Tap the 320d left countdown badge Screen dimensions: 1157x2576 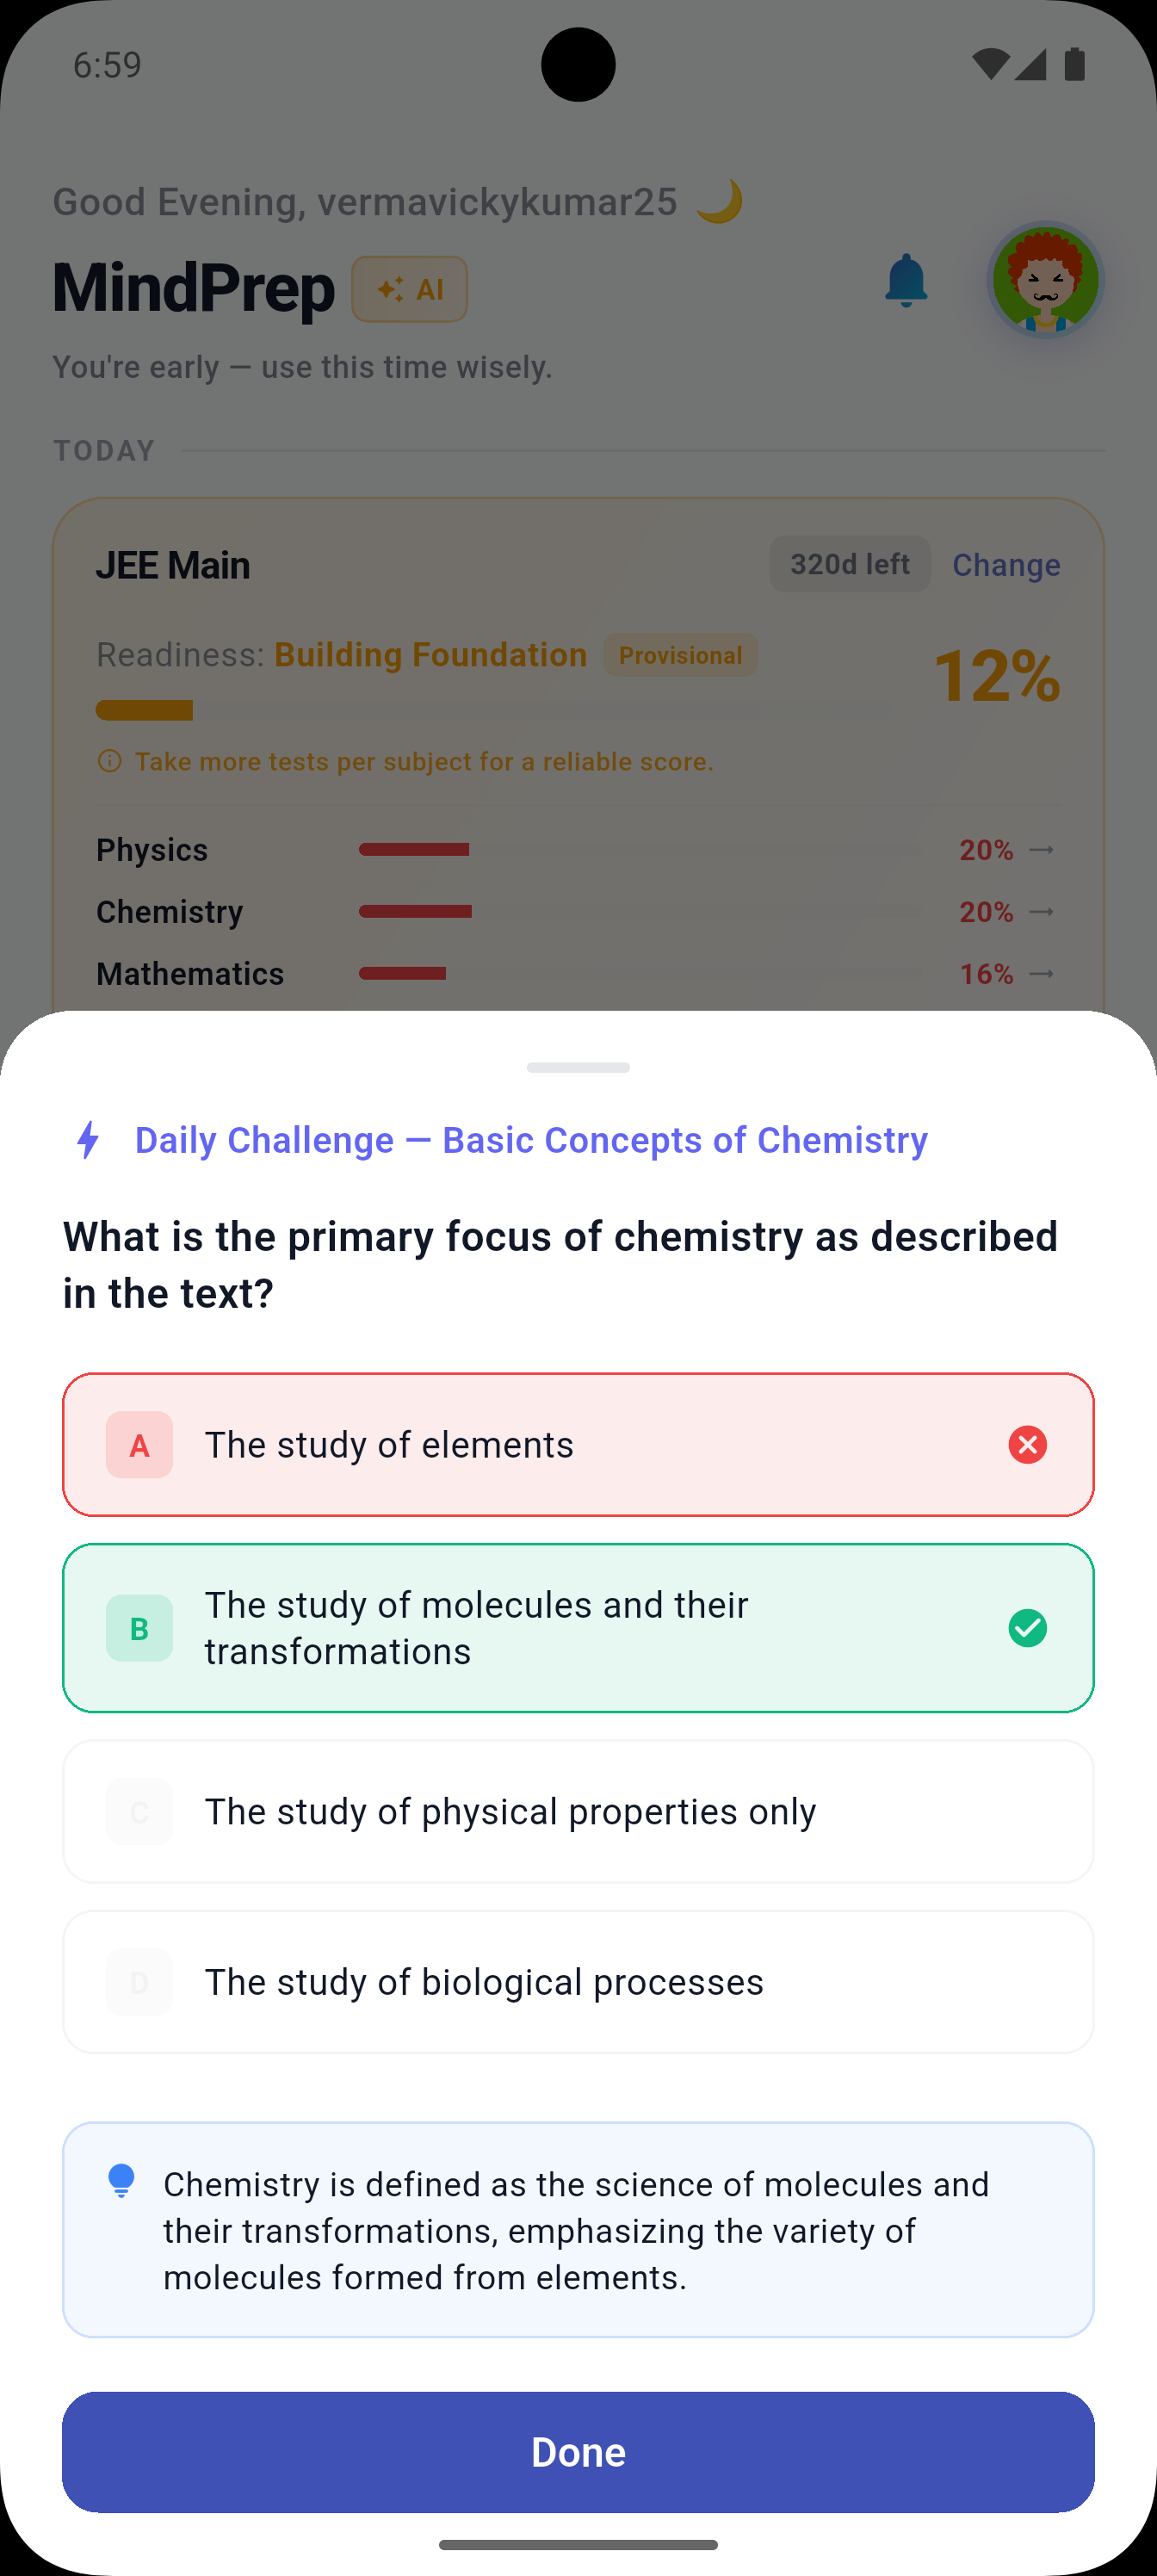tap(849, 564)
